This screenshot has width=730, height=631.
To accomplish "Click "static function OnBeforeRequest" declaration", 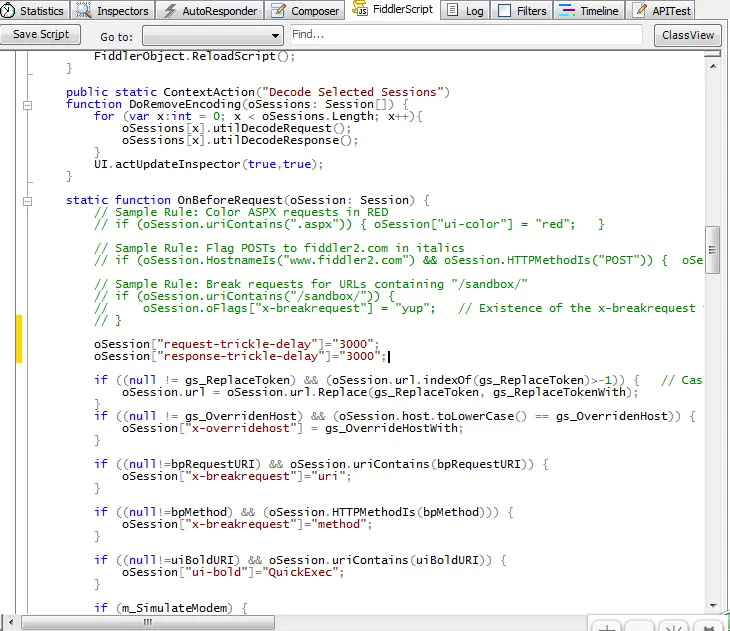I will click(247, 200).
